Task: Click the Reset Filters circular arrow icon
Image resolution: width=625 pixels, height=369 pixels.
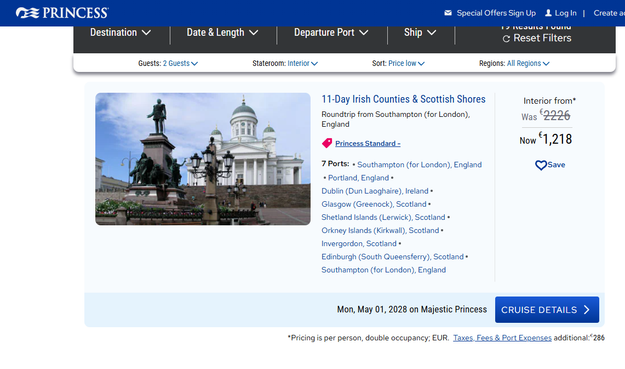Action: (506, 39)
